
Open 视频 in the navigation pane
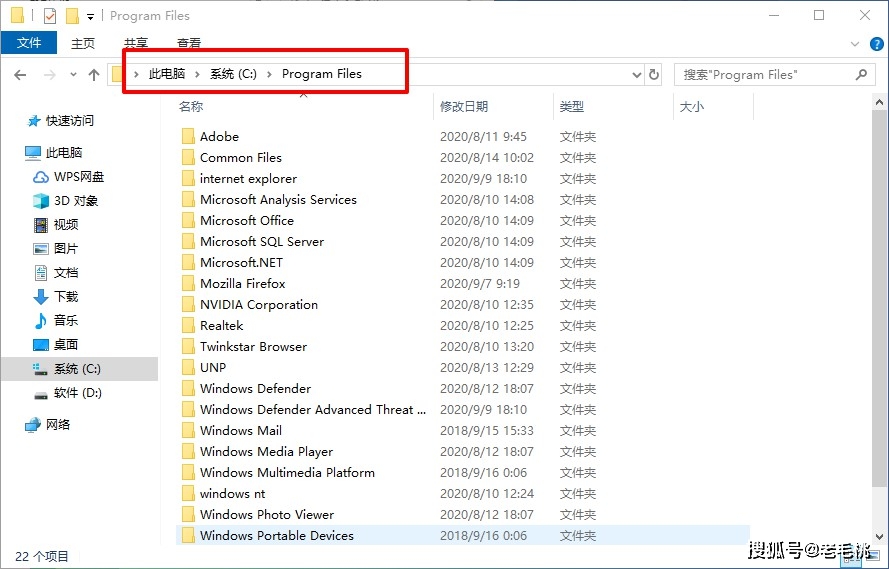56,225
